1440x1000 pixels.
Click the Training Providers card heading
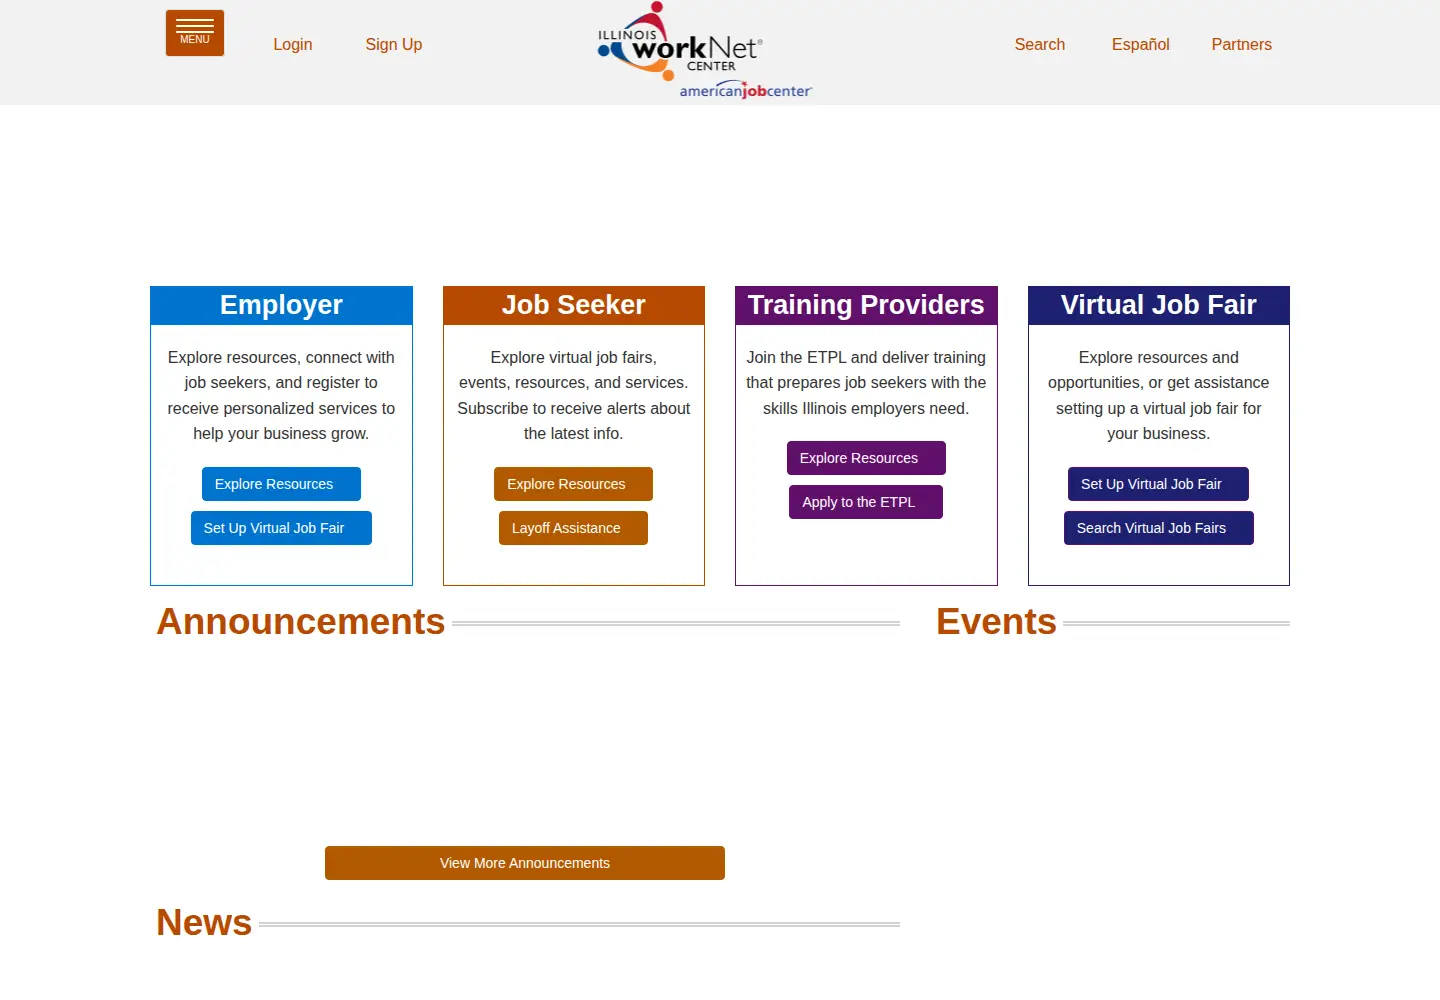866,305
